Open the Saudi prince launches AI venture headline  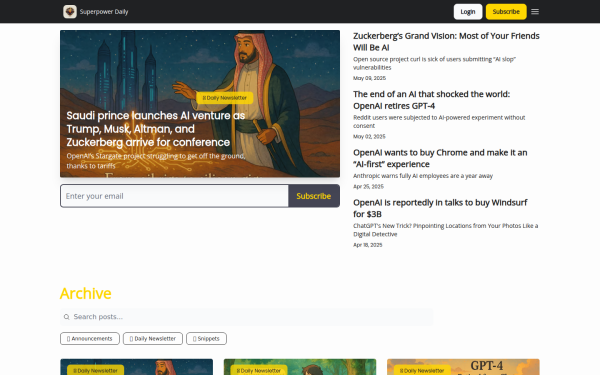point(156,129)
